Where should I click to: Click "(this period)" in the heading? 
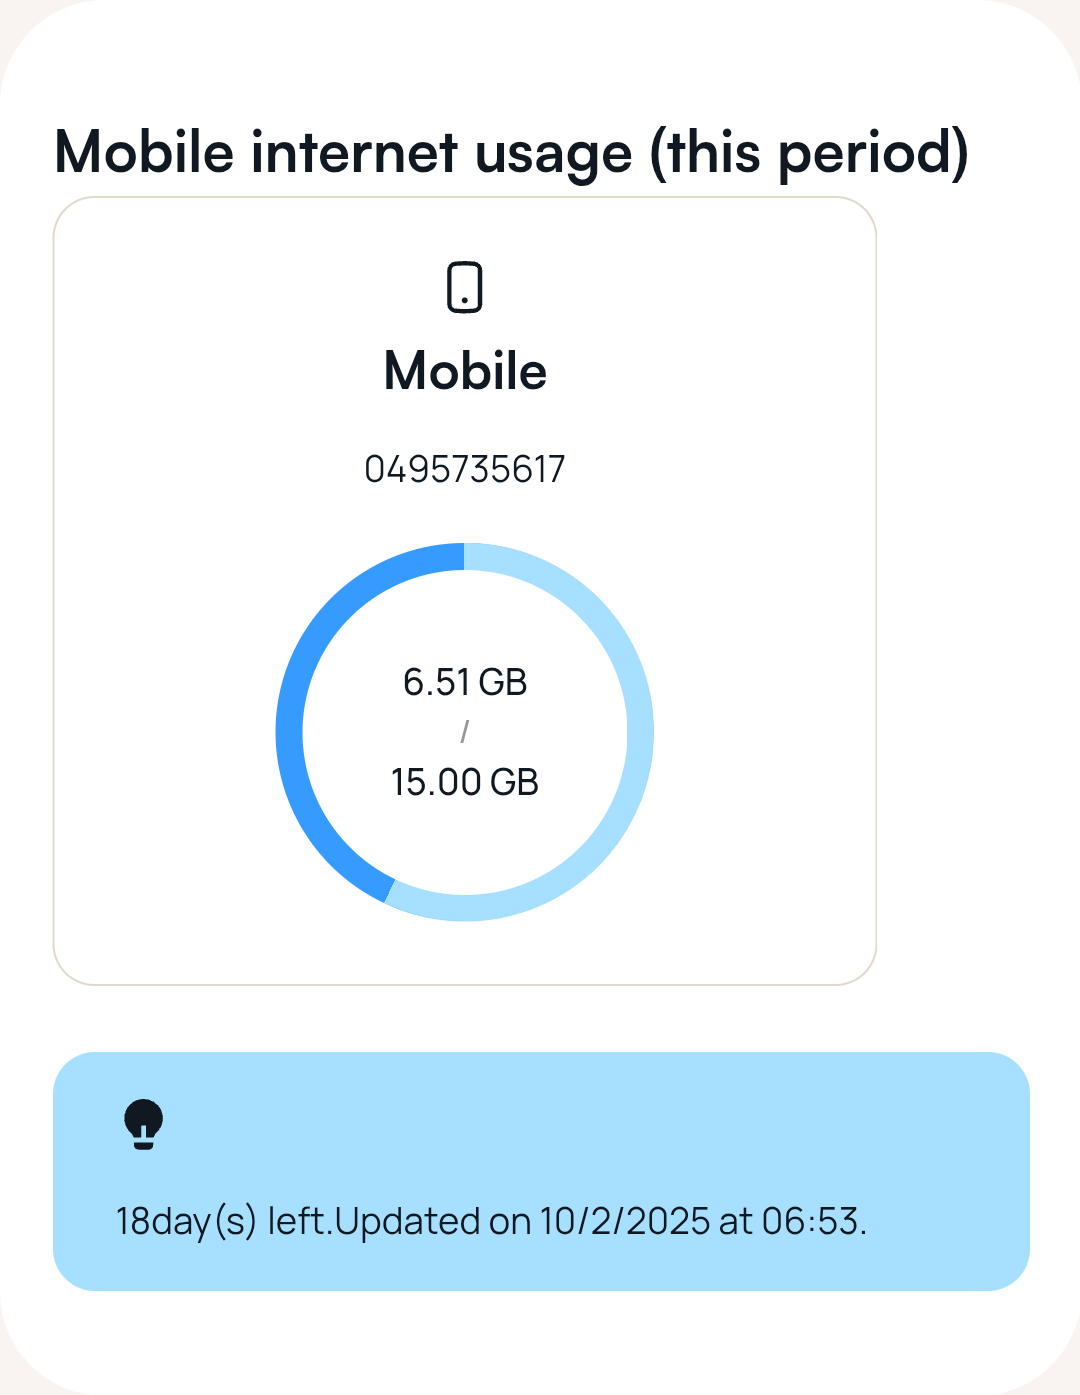pos(809,153)
